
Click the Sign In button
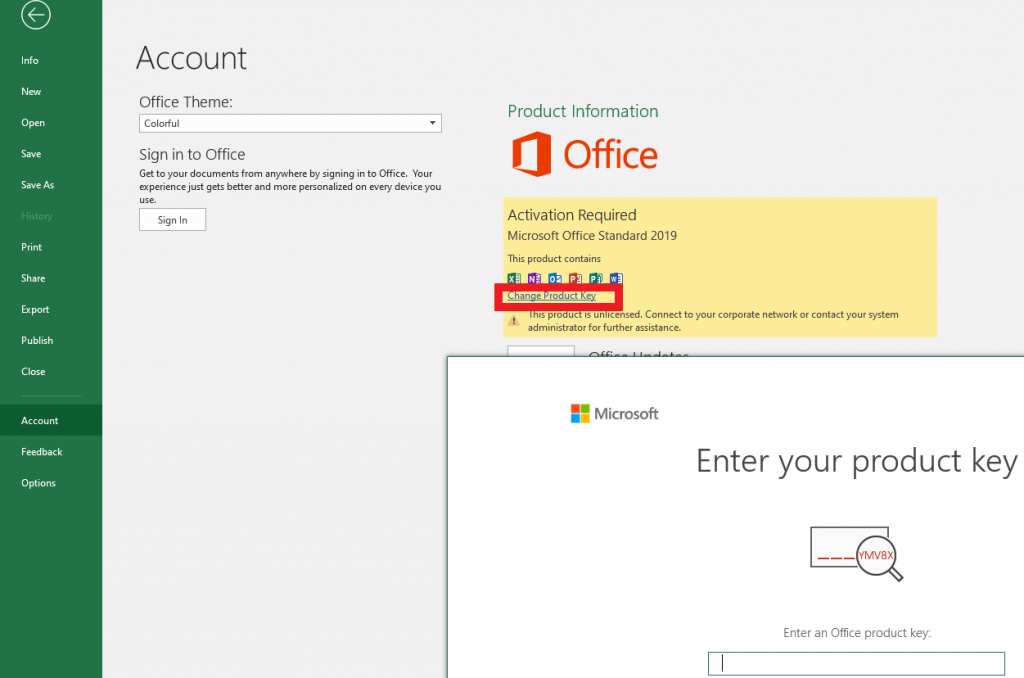pos(172,219)
